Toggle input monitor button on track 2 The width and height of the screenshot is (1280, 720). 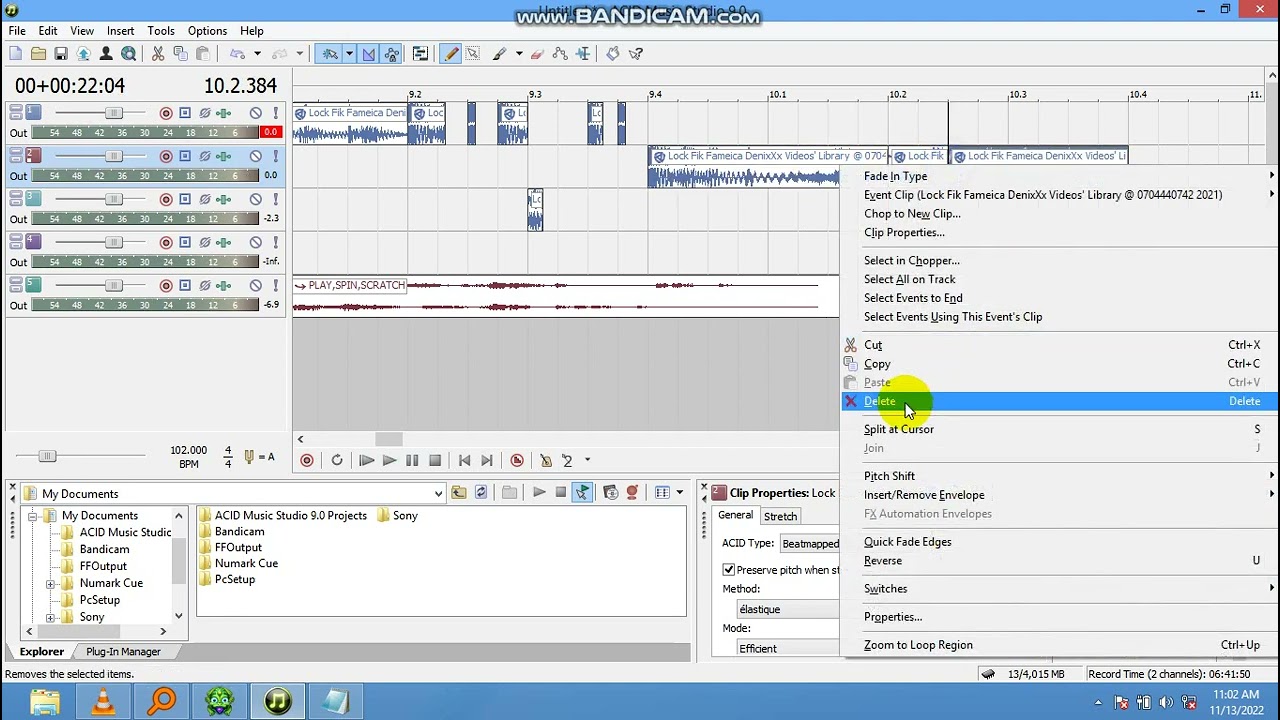(x=185, y=157)
